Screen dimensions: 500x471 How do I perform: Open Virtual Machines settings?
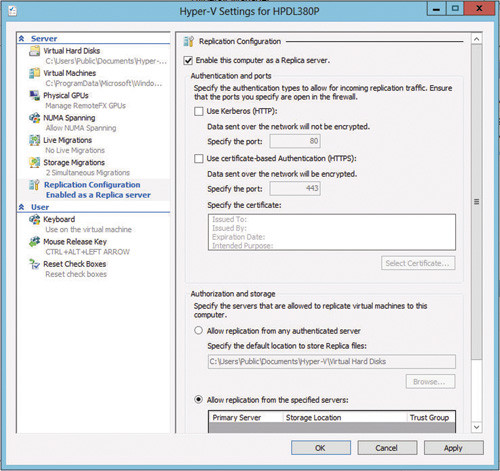pyautogui.click(x=69, y=73)
